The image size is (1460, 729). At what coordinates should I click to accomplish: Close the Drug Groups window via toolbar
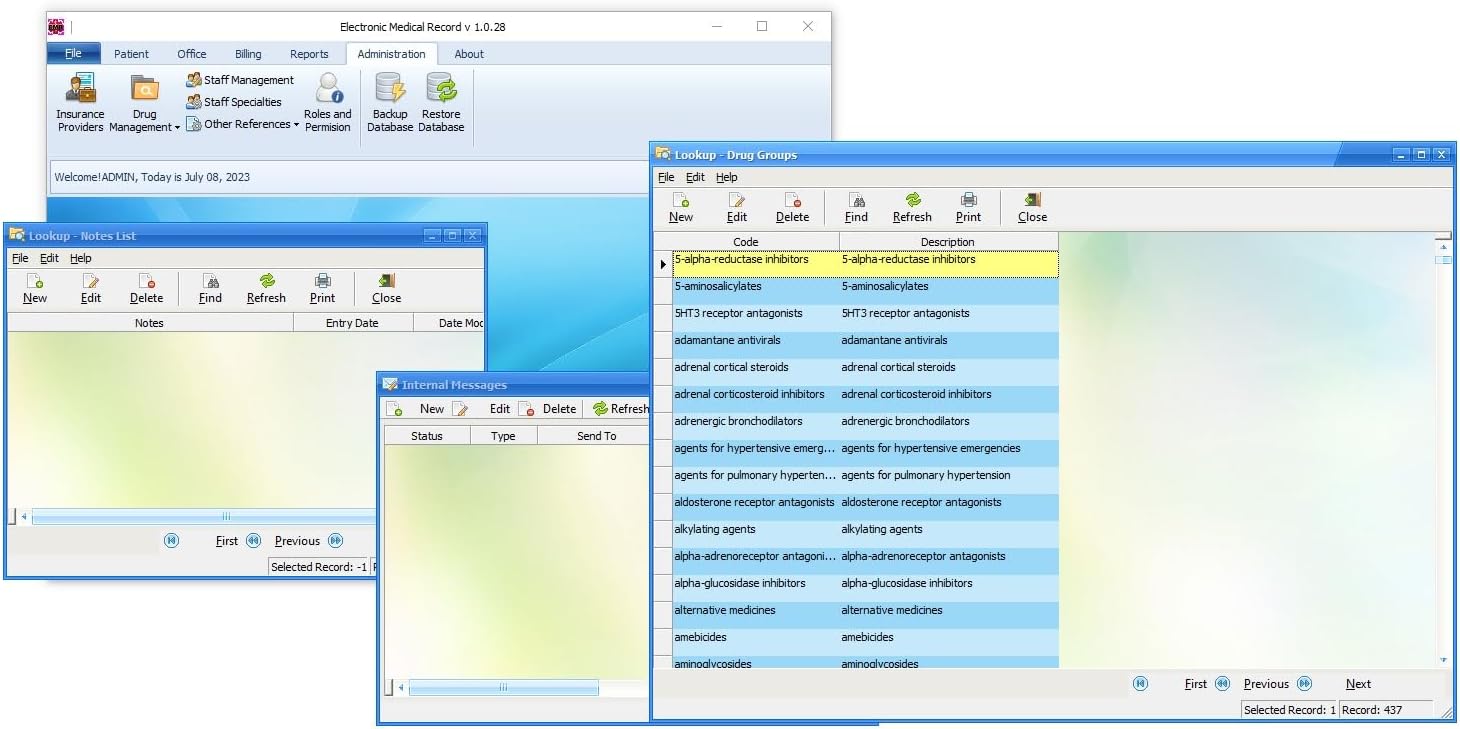point(1030,206)
